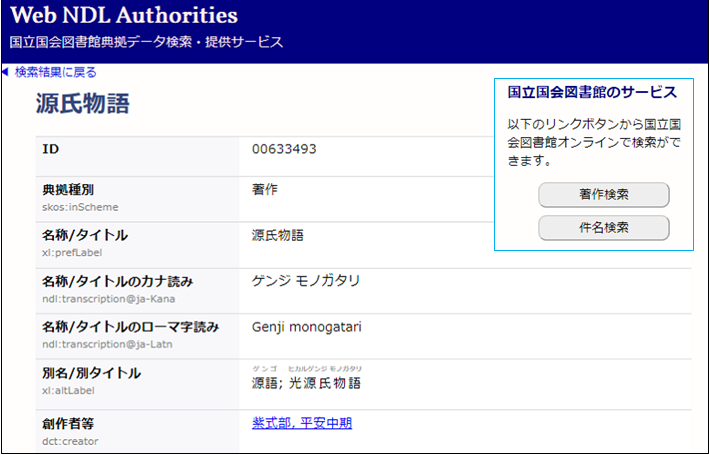Click the back arrow icon beside 検索結果に戻る
Screen dimensions: 709x455
coord(6,72)
